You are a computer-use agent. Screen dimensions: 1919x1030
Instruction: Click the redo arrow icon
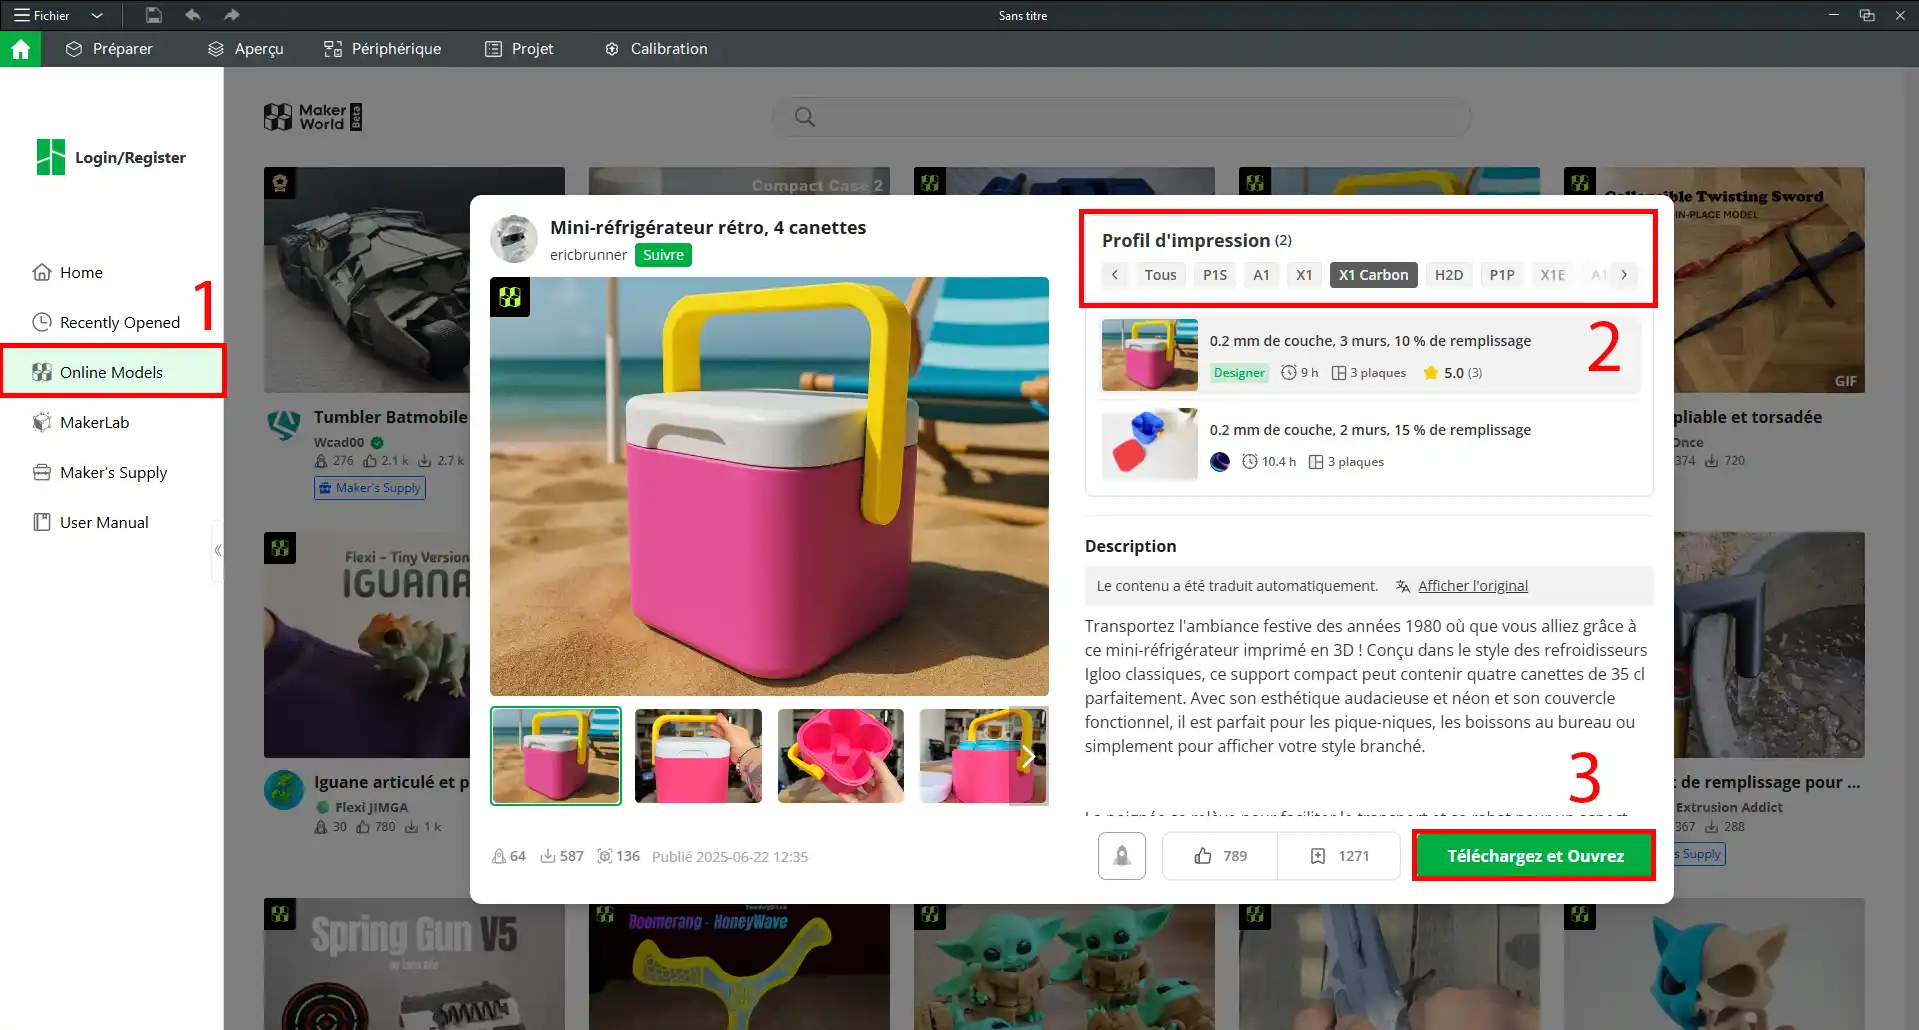[x=232, y=15]
